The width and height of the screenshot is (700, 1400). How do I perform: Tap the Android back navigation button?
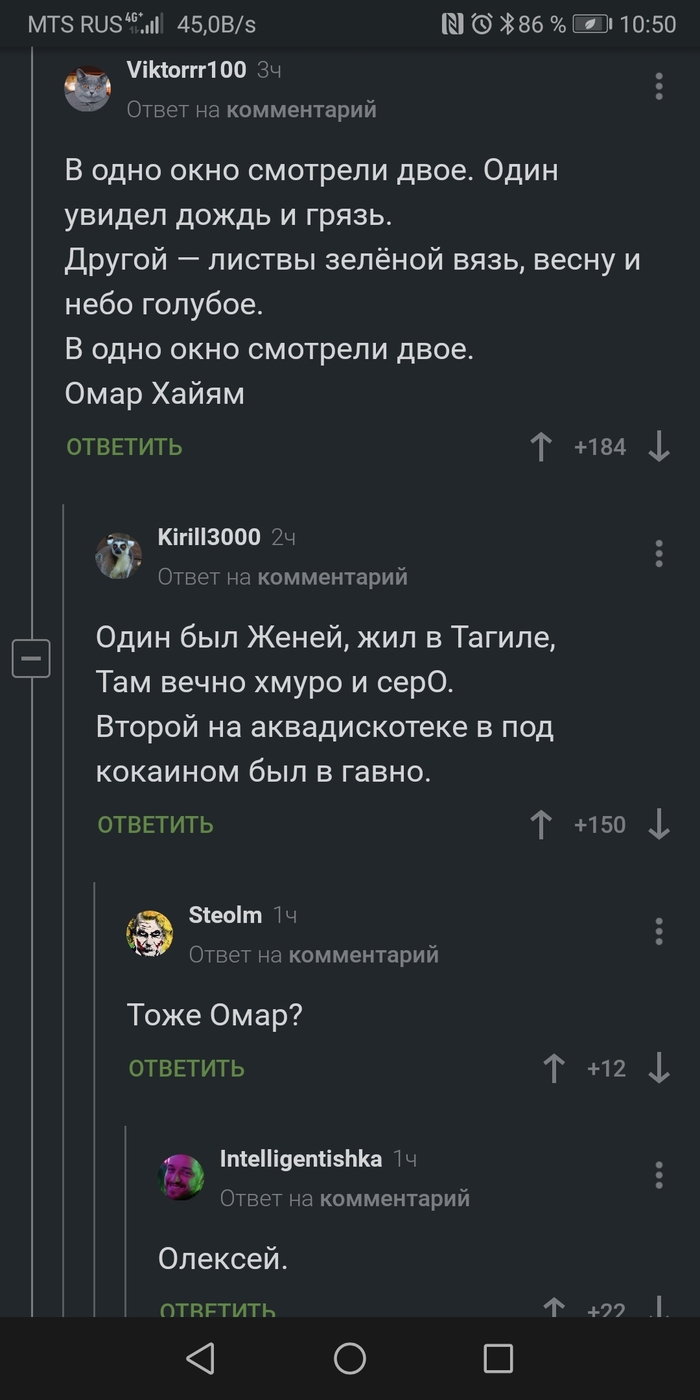(x=201, y=1358)
